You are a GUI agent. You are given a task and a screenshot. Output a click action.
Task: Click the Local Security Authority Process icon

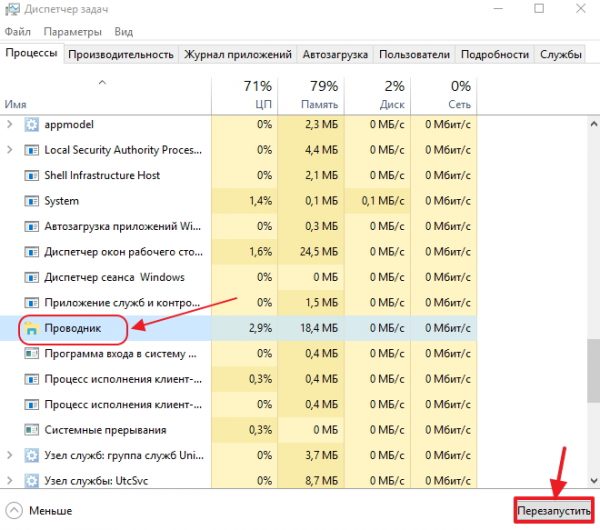tap(31, 150)
